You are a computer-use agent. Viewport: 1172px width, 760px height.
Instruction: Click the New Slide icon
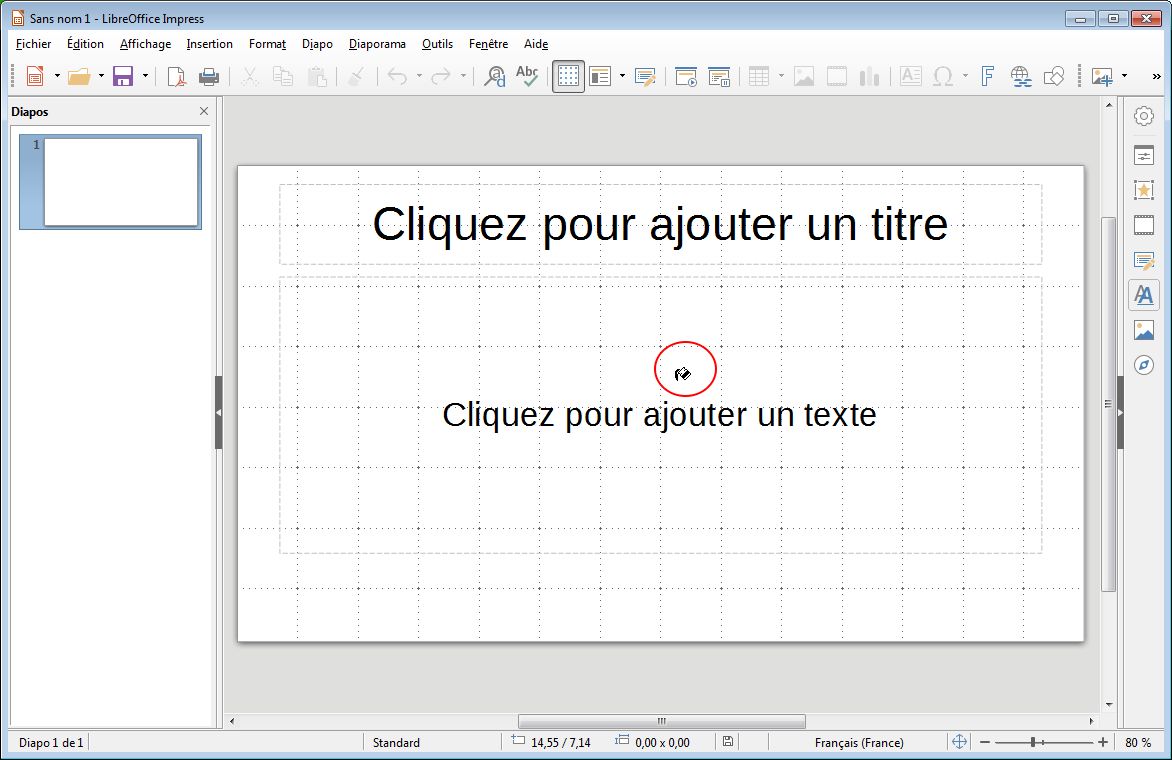click(x=1102, y=76)
